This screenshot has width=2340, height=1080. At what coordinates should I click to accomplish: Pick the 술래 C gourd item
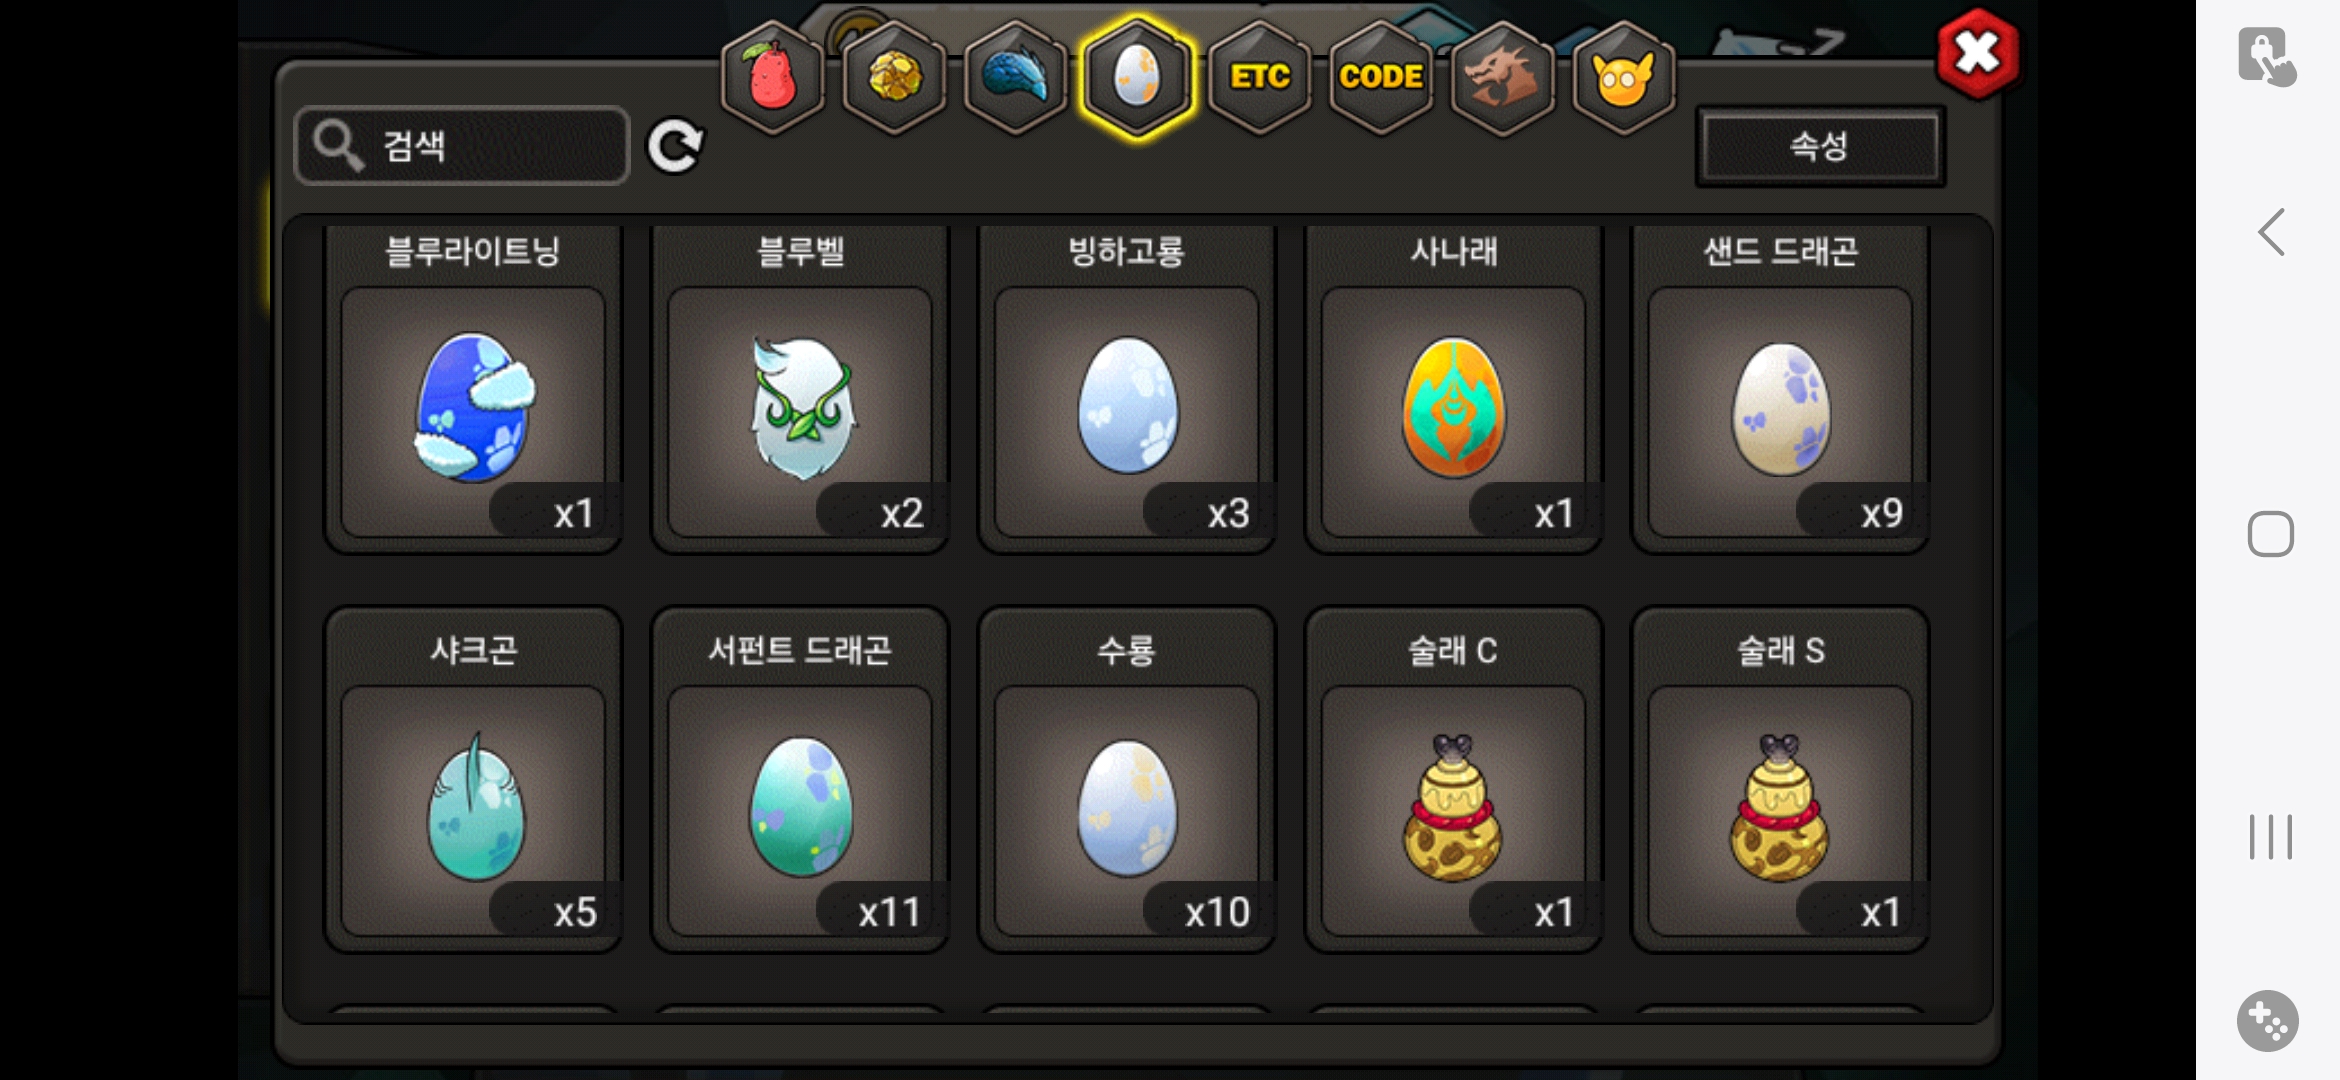[x=1454, y=780]
